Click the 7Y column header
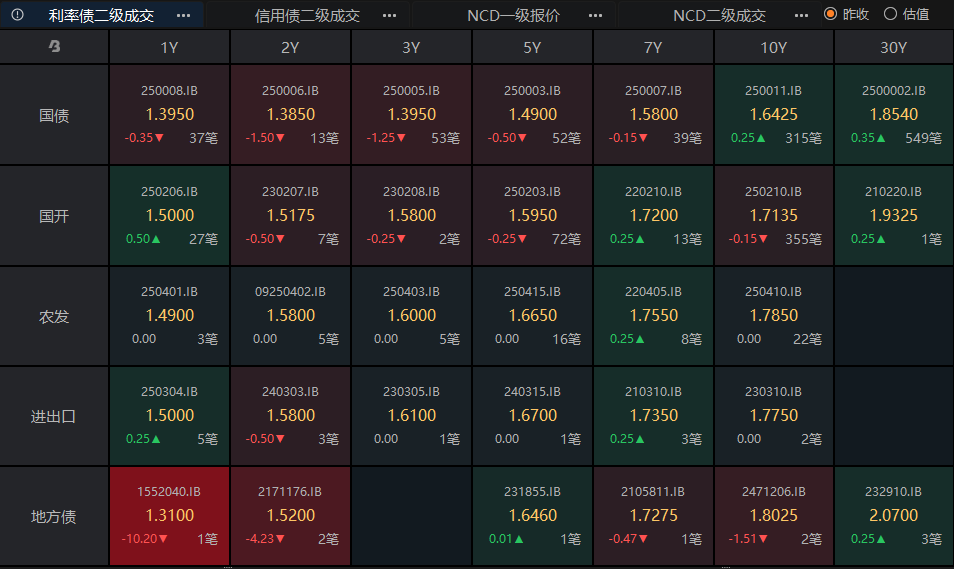The height and width of the screenshot is (569, 954). point(653,47)
